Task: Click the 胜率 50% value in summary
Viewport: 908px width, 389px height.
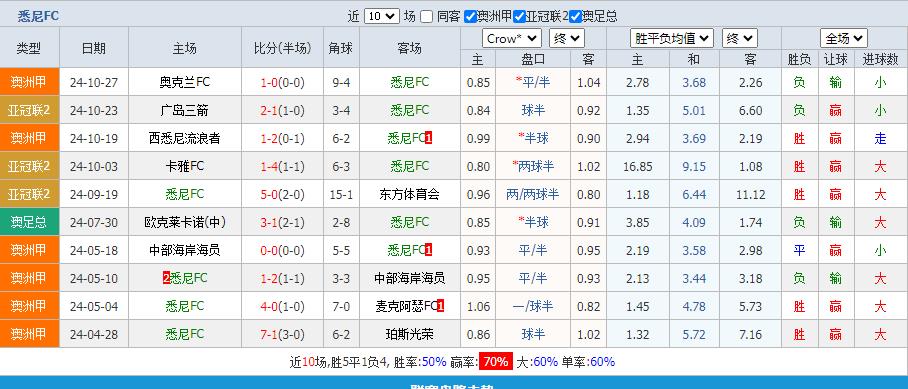Action: click(434, 362)
